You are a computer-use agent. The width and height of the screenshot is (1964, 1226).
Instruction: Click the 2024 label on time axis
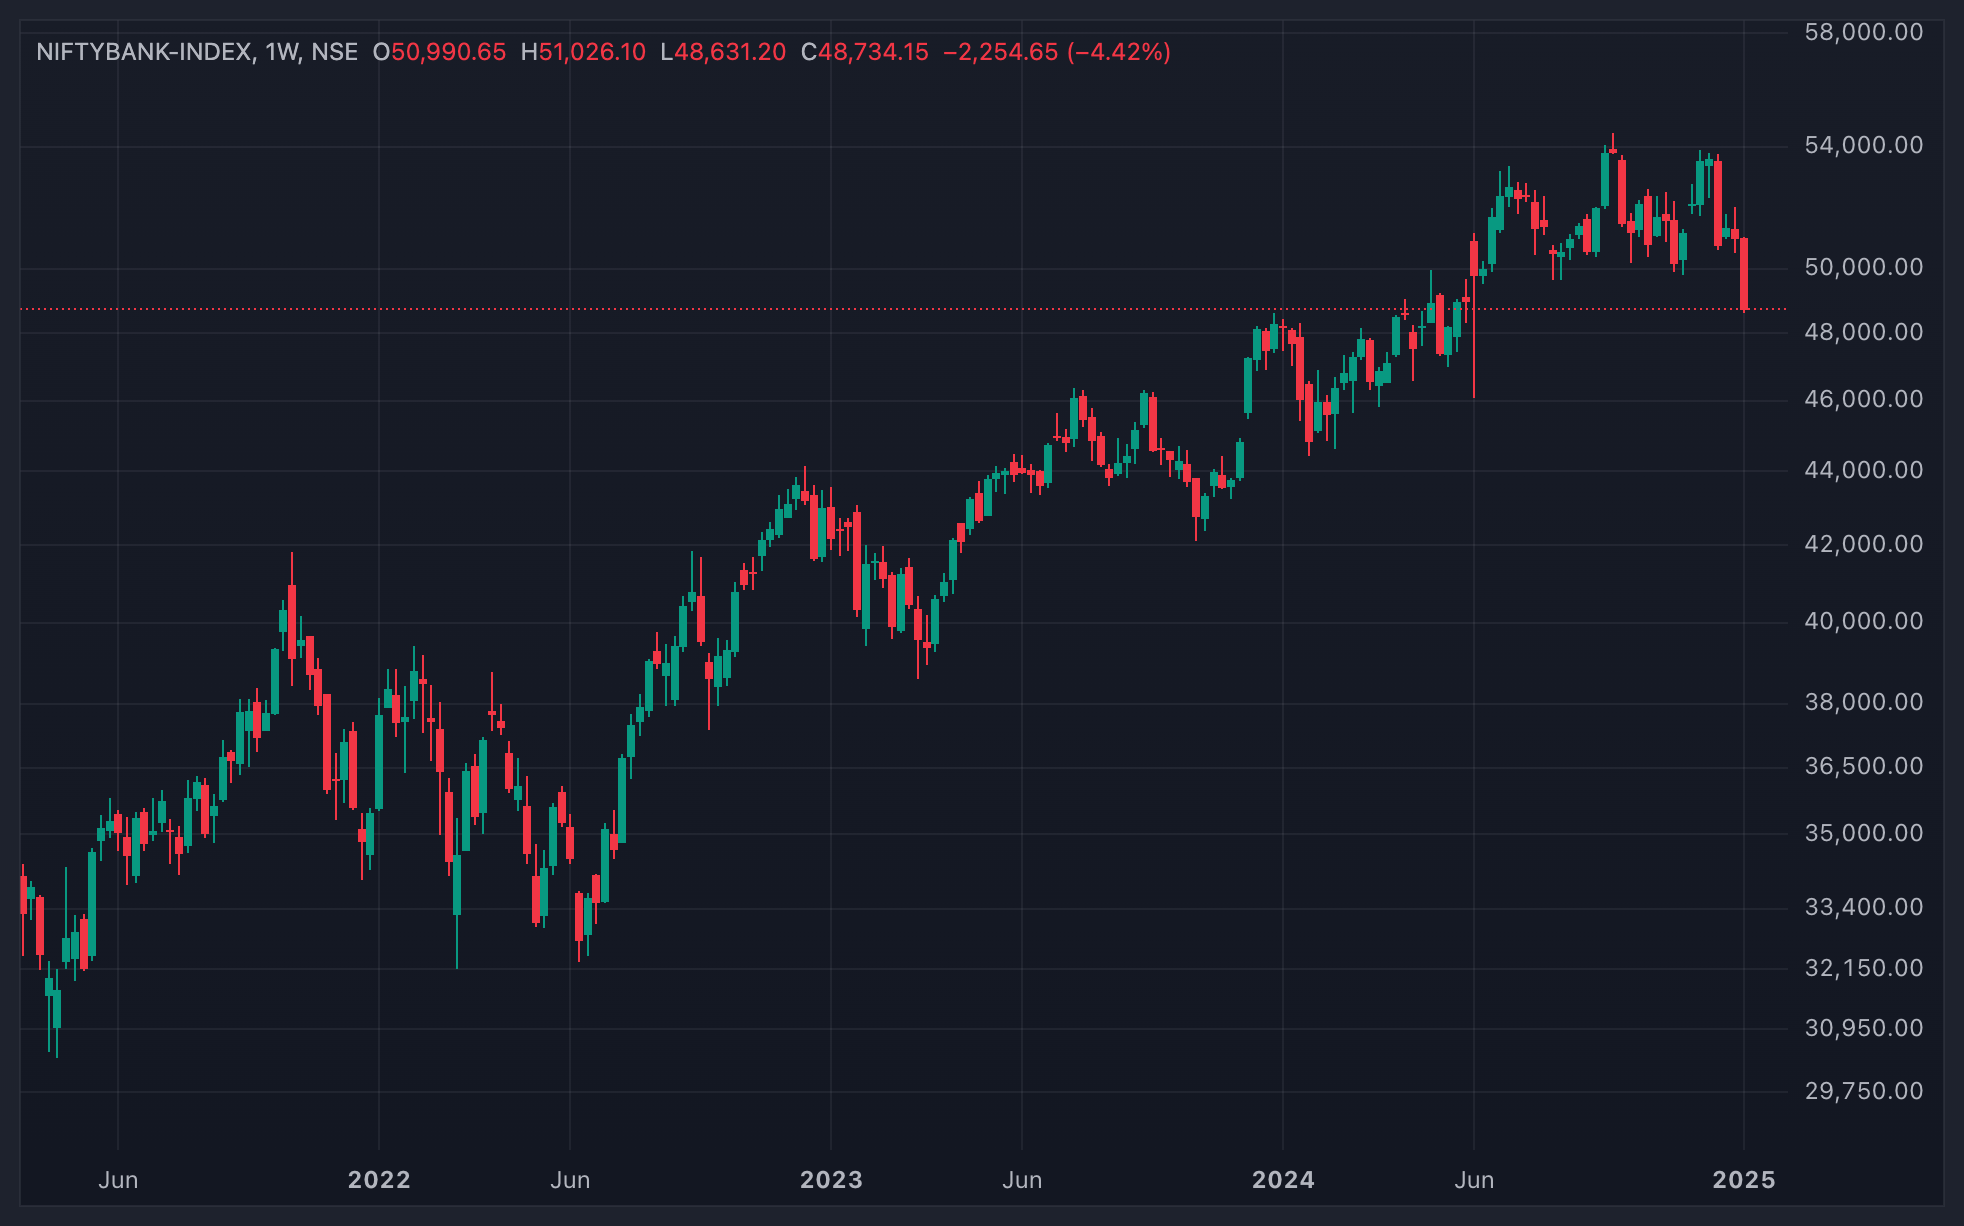click(x=1283, y=1180)
